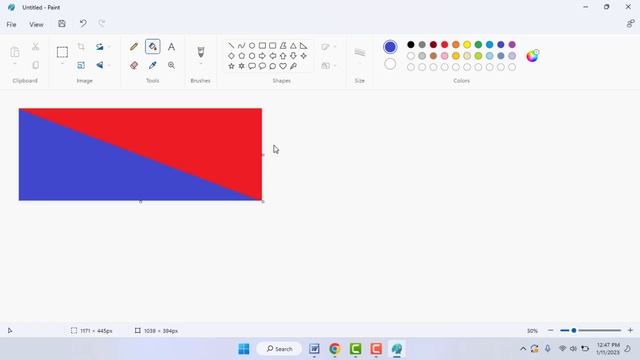
Task: Click the Redo arrow
Action: click(x=102, y=24)
